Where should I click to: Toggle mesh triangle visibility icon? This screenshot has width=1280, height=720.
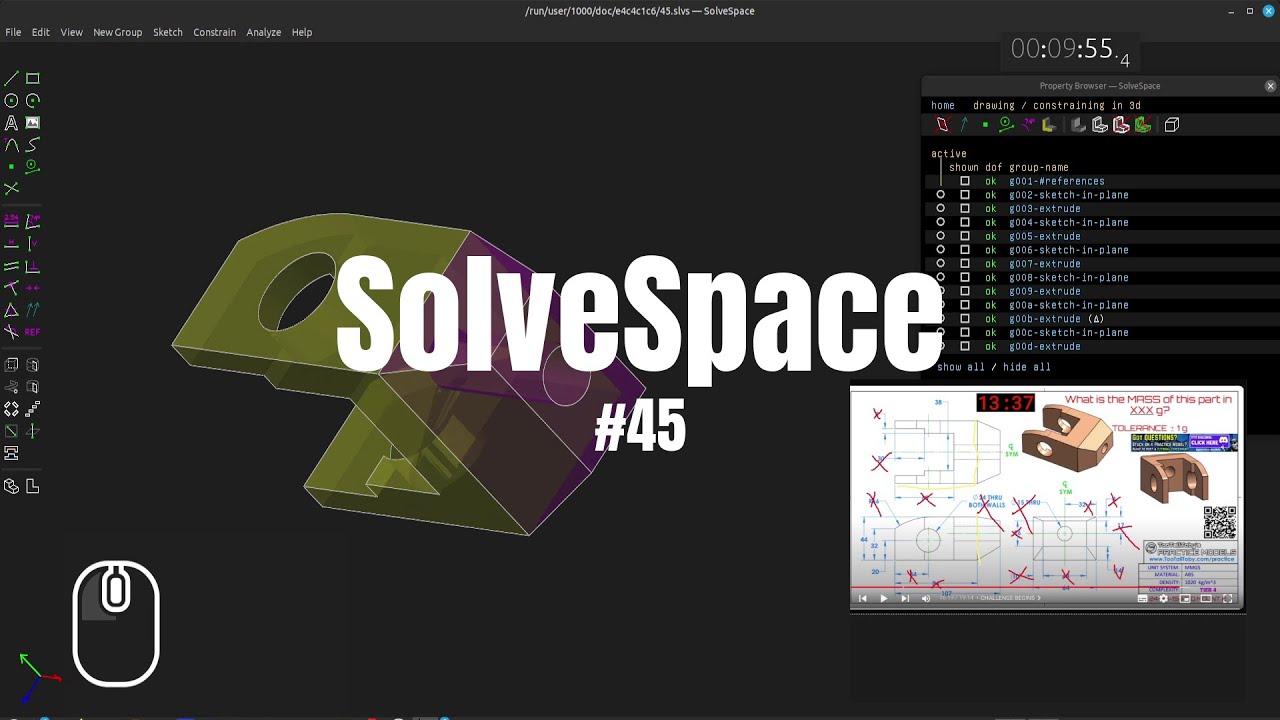pyautogui.click(x=1143, y=125)
